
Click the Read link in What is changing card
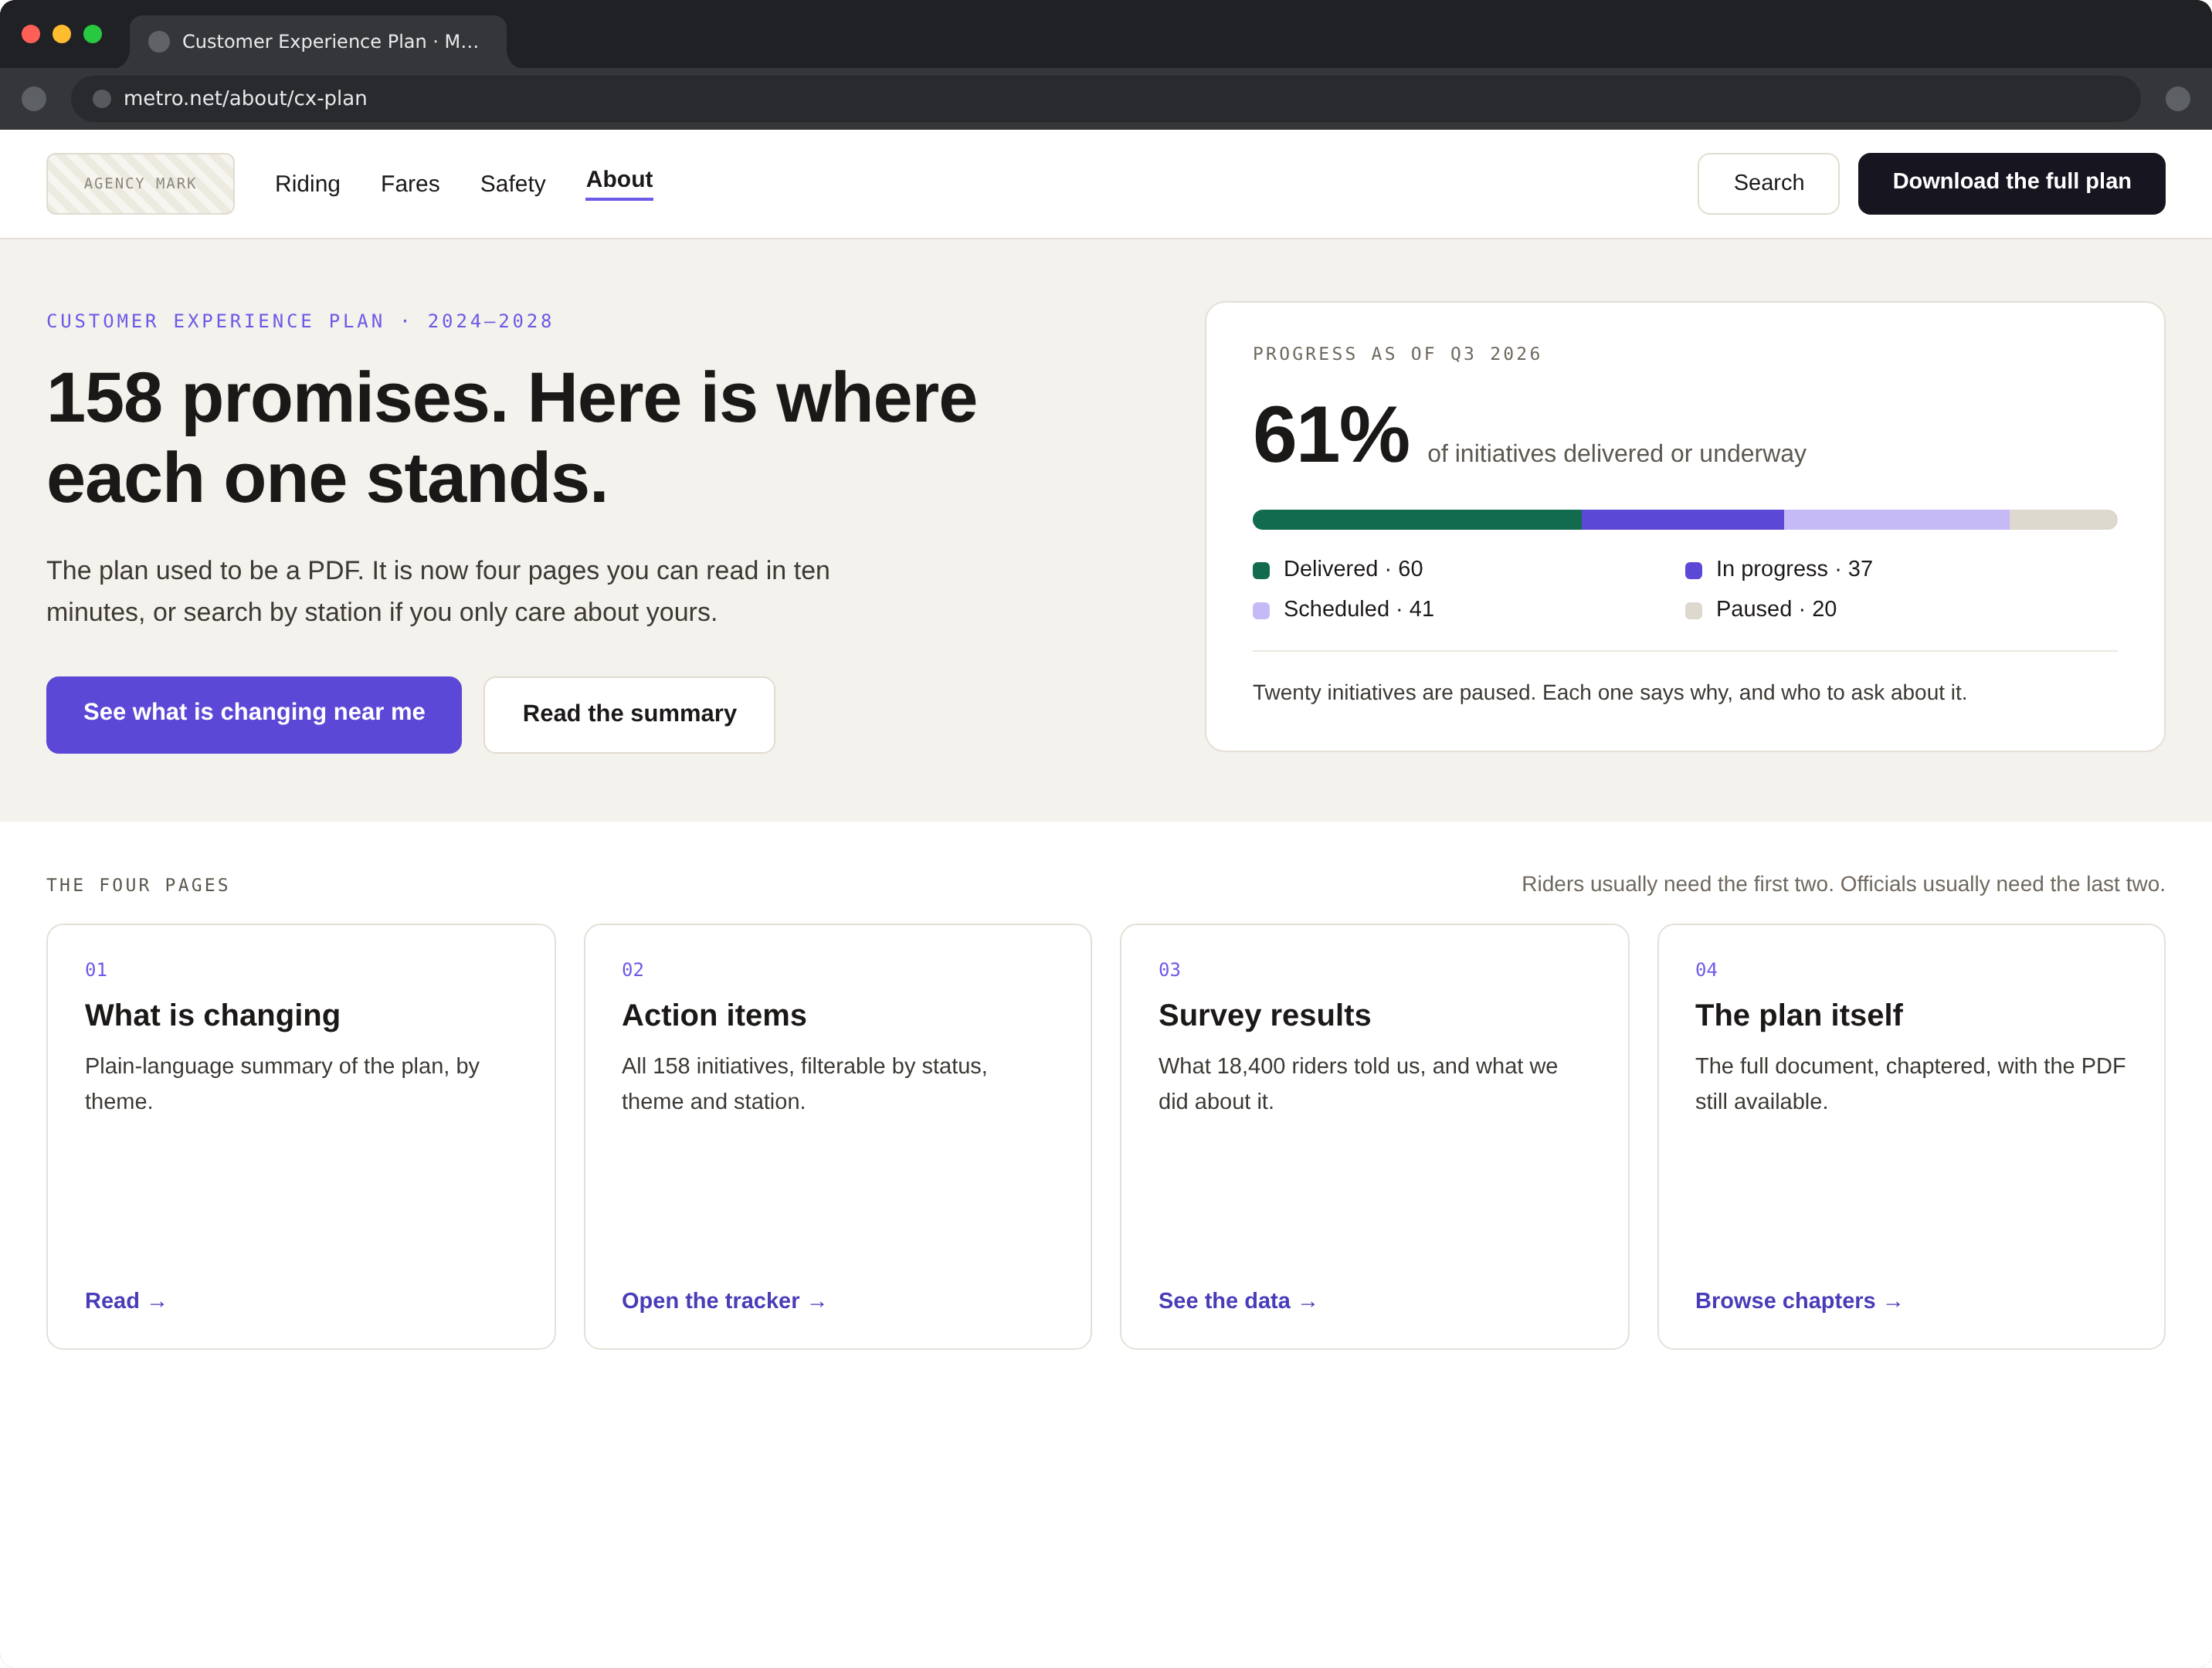point(125,1300)
